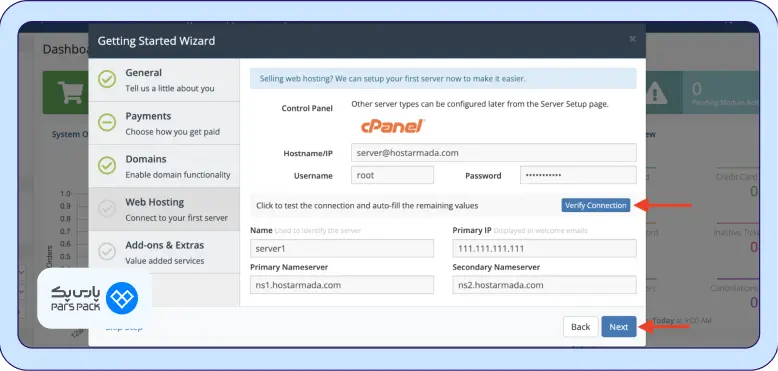Open the Payments wizard step
778x371 pixels.
pos(164,123)
